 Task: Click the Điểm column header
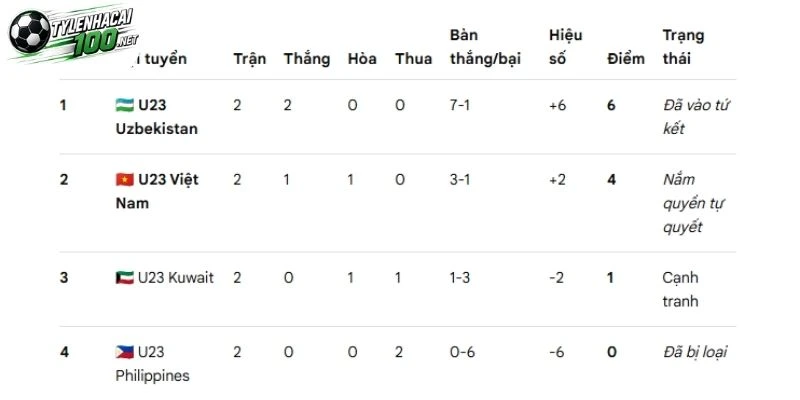[626, 59]
